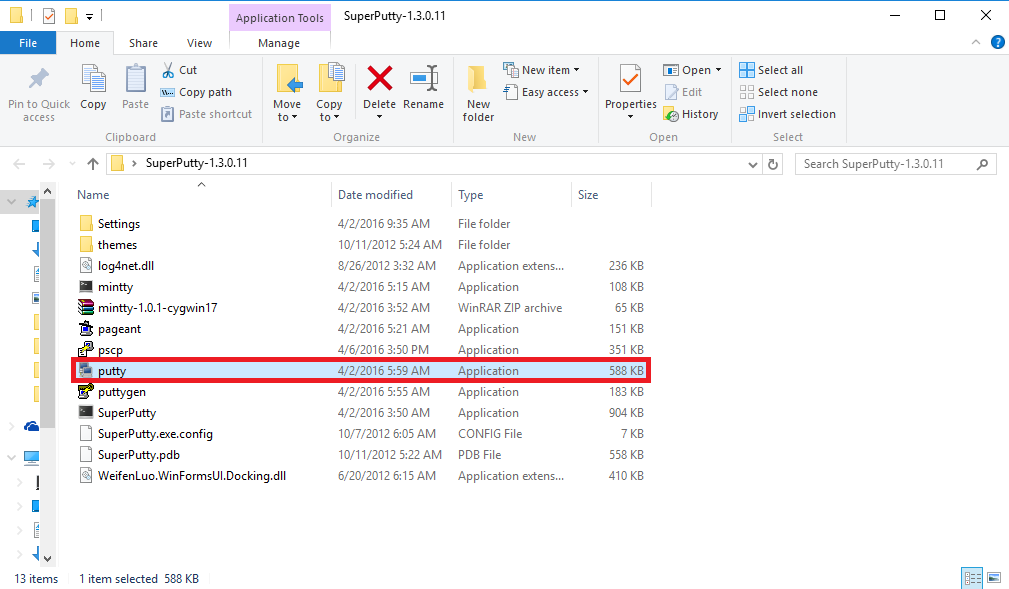Screen dimensions: 1009x589
Task: Click the Cut scissors icon
Action: coord(169,70)
